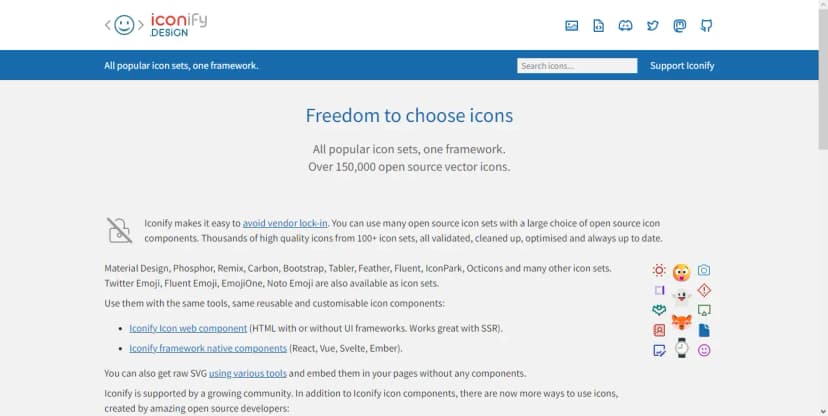
Task: Click the red sun icon
Action: click(659, 270)
